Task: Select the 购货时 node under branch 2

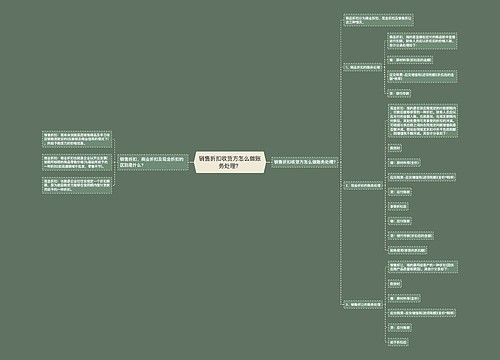Action: pos(395,148)
